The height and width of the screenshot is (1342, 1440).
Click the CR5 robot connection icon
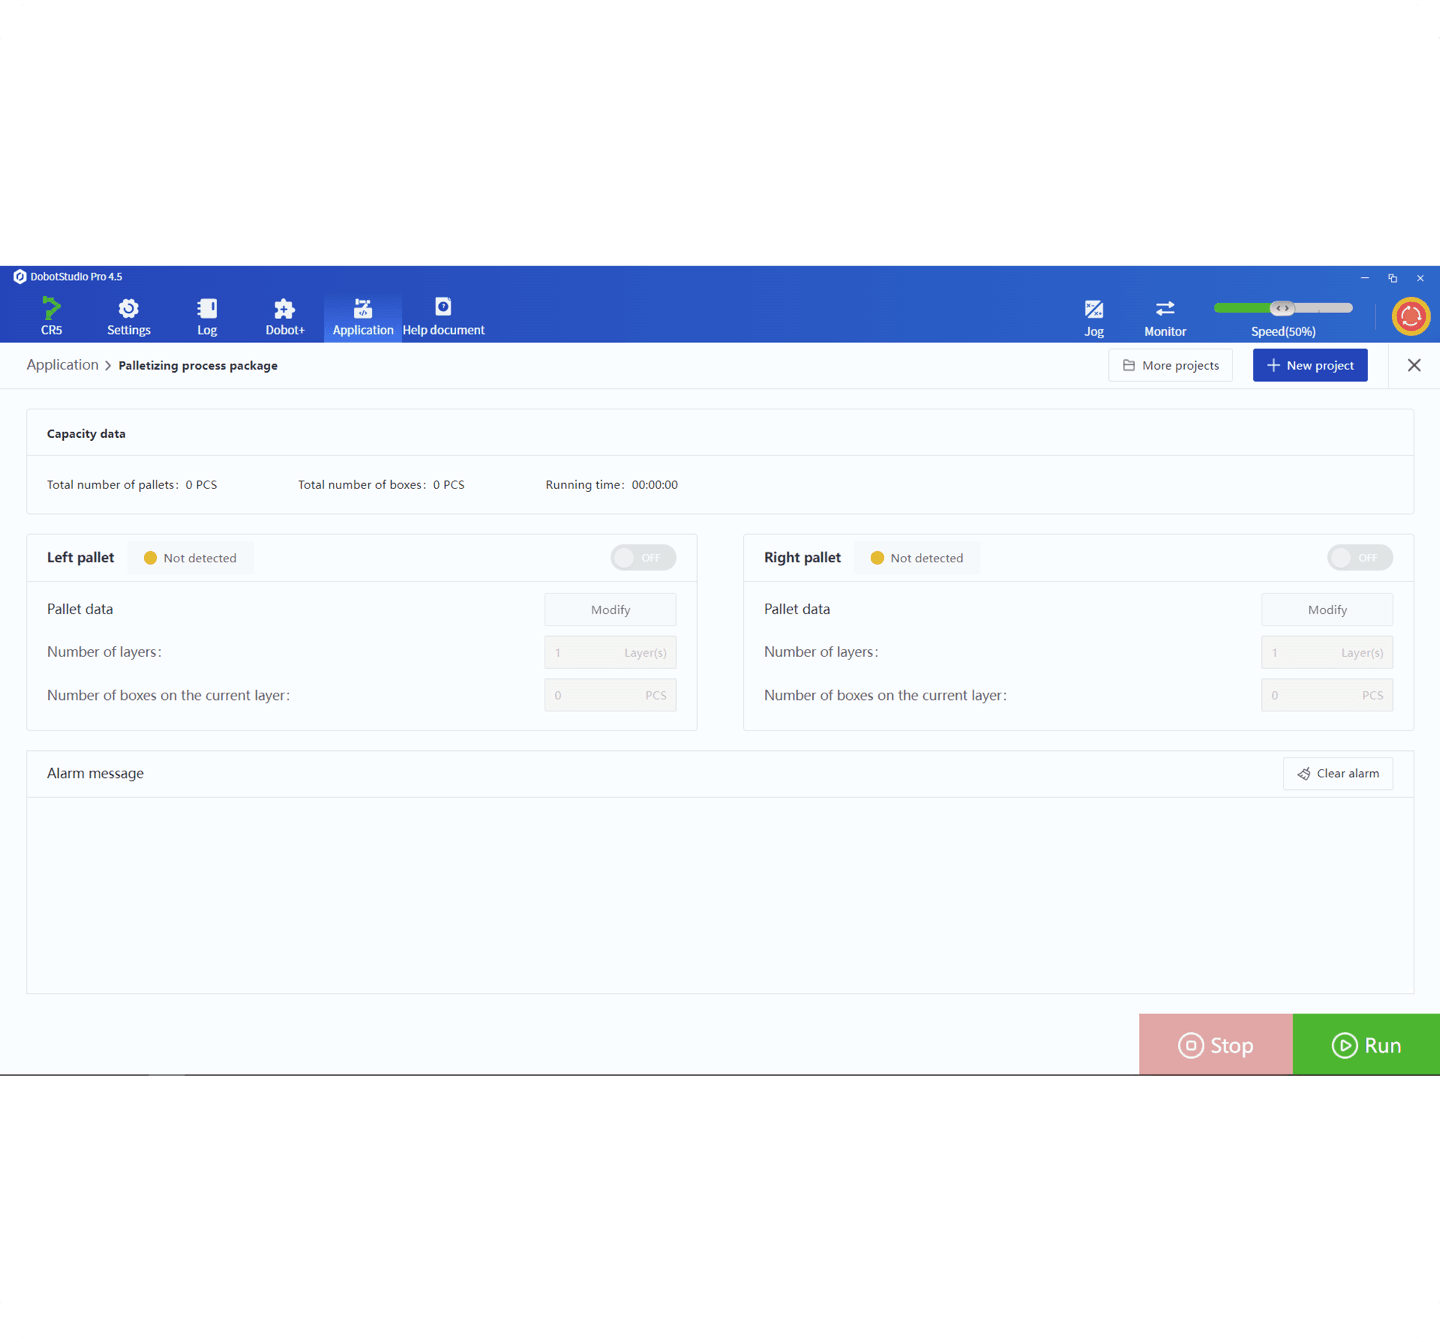coord(51,309)
